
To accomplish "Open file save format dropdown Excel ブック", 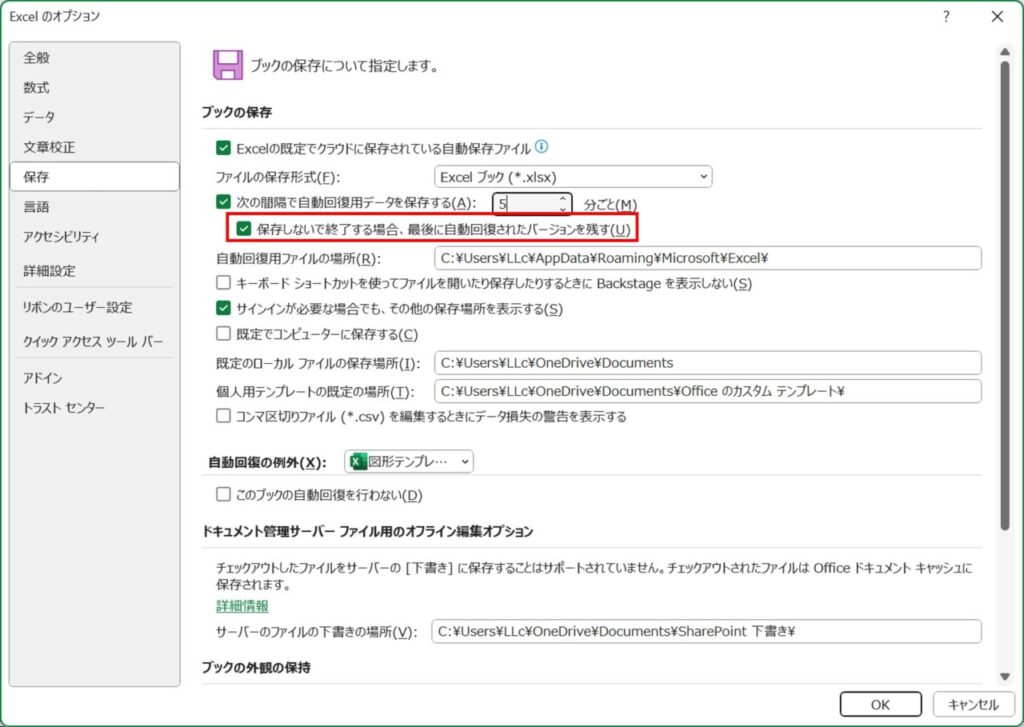I will click(x=573, y=176).
